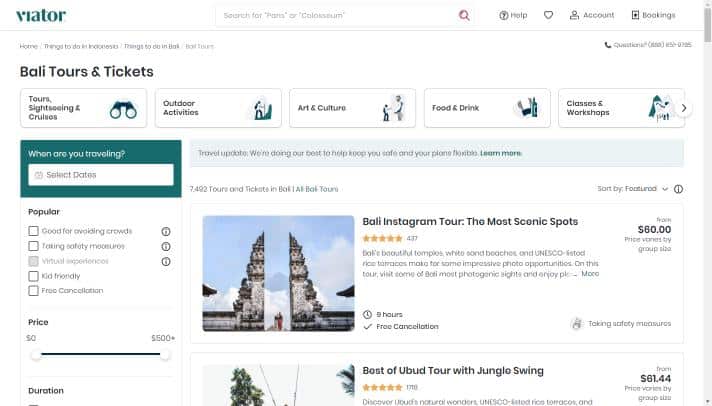The height and width of the screenshot is (406, 712).
Task: Open Bali Instagram Tour title link
Action: click(x=470, y=222)
